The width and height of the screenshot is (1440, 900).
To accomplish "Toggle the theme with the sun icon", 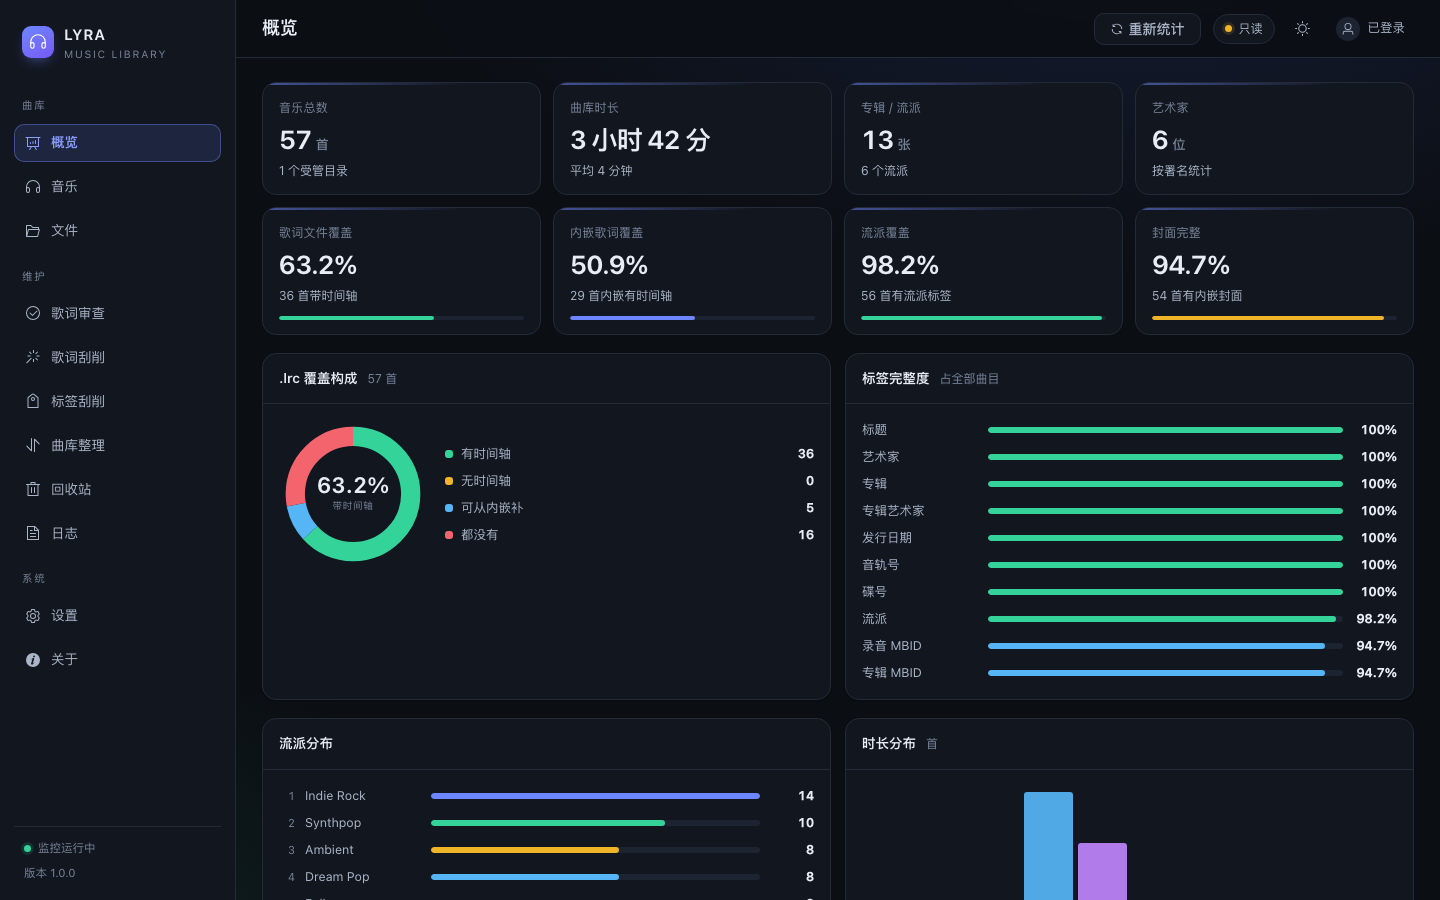I will [1302, 29].
